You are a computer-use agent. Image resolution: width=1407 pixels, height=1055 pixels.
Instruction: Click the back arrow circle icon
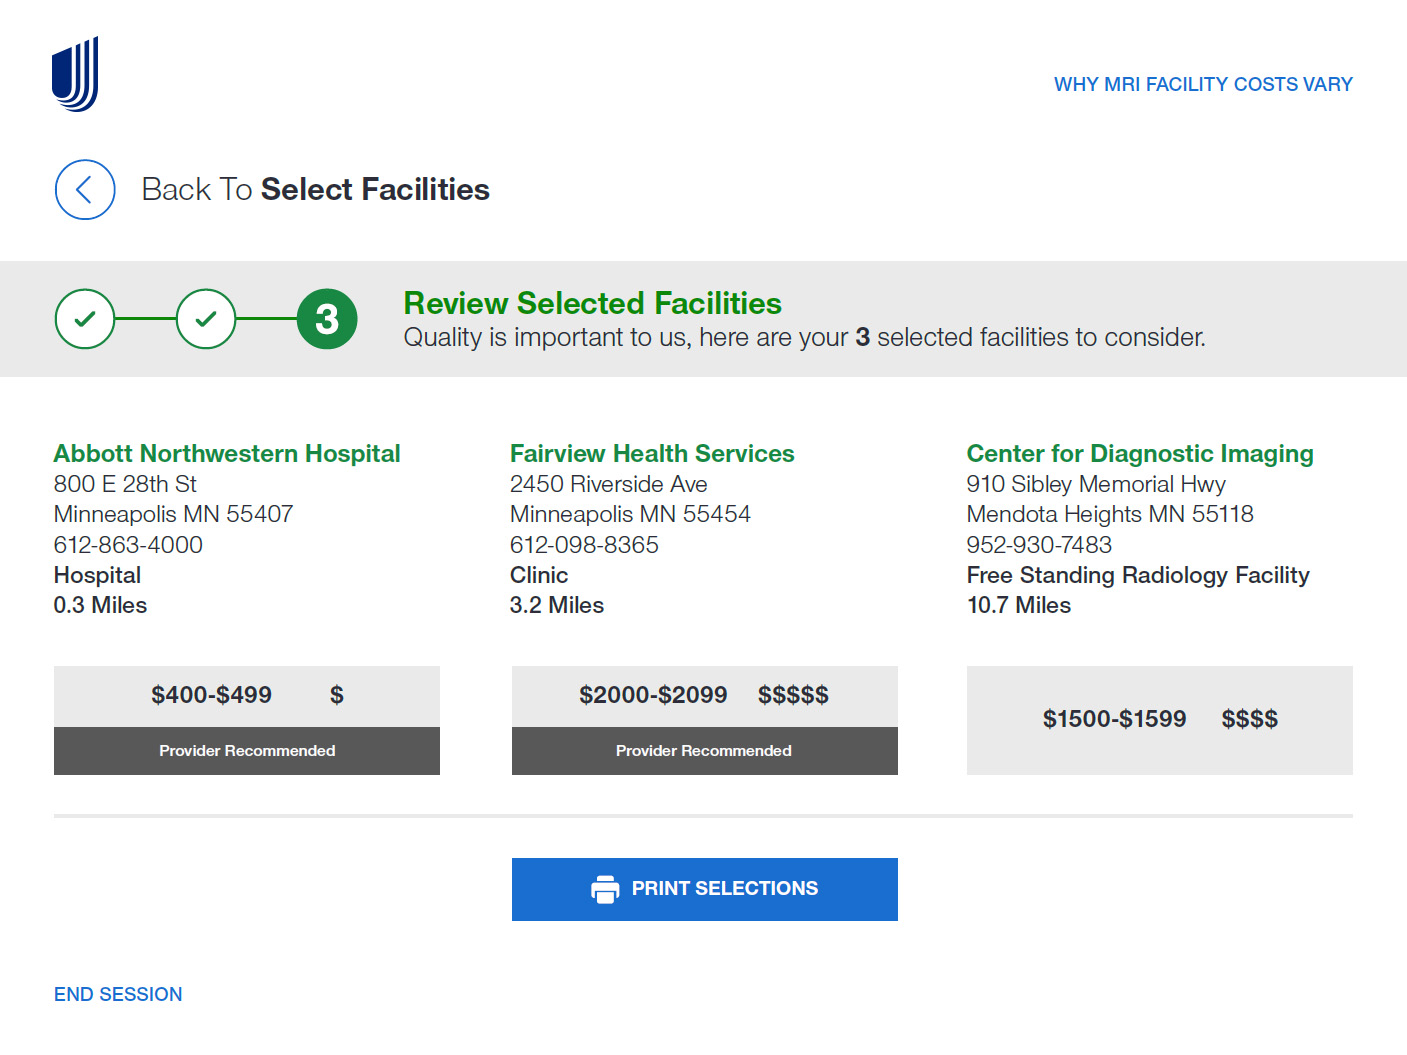pyautogui.click(x=85, y=190)
